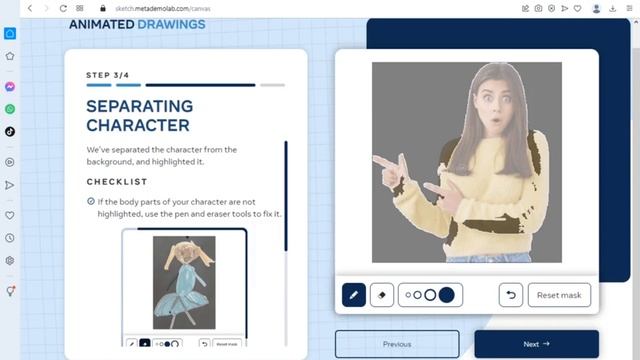Choose the smallest brush size circle
This screenshot has height=360, width=640.
(408, 295)
